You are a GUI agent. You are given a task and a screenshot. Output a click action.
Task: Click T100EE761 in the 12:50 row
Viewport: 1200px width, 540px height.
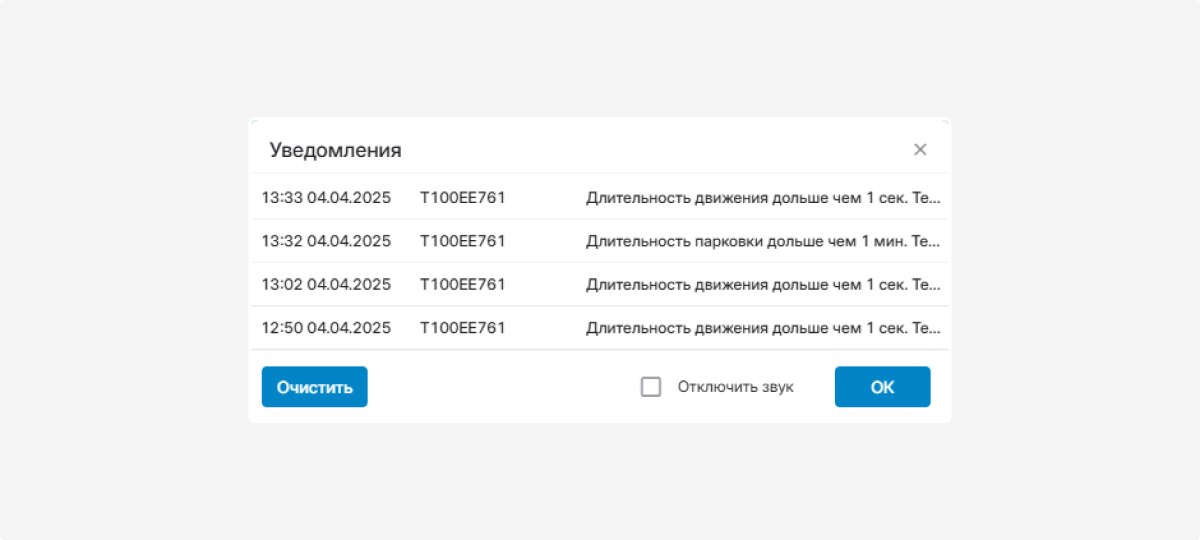462,327
